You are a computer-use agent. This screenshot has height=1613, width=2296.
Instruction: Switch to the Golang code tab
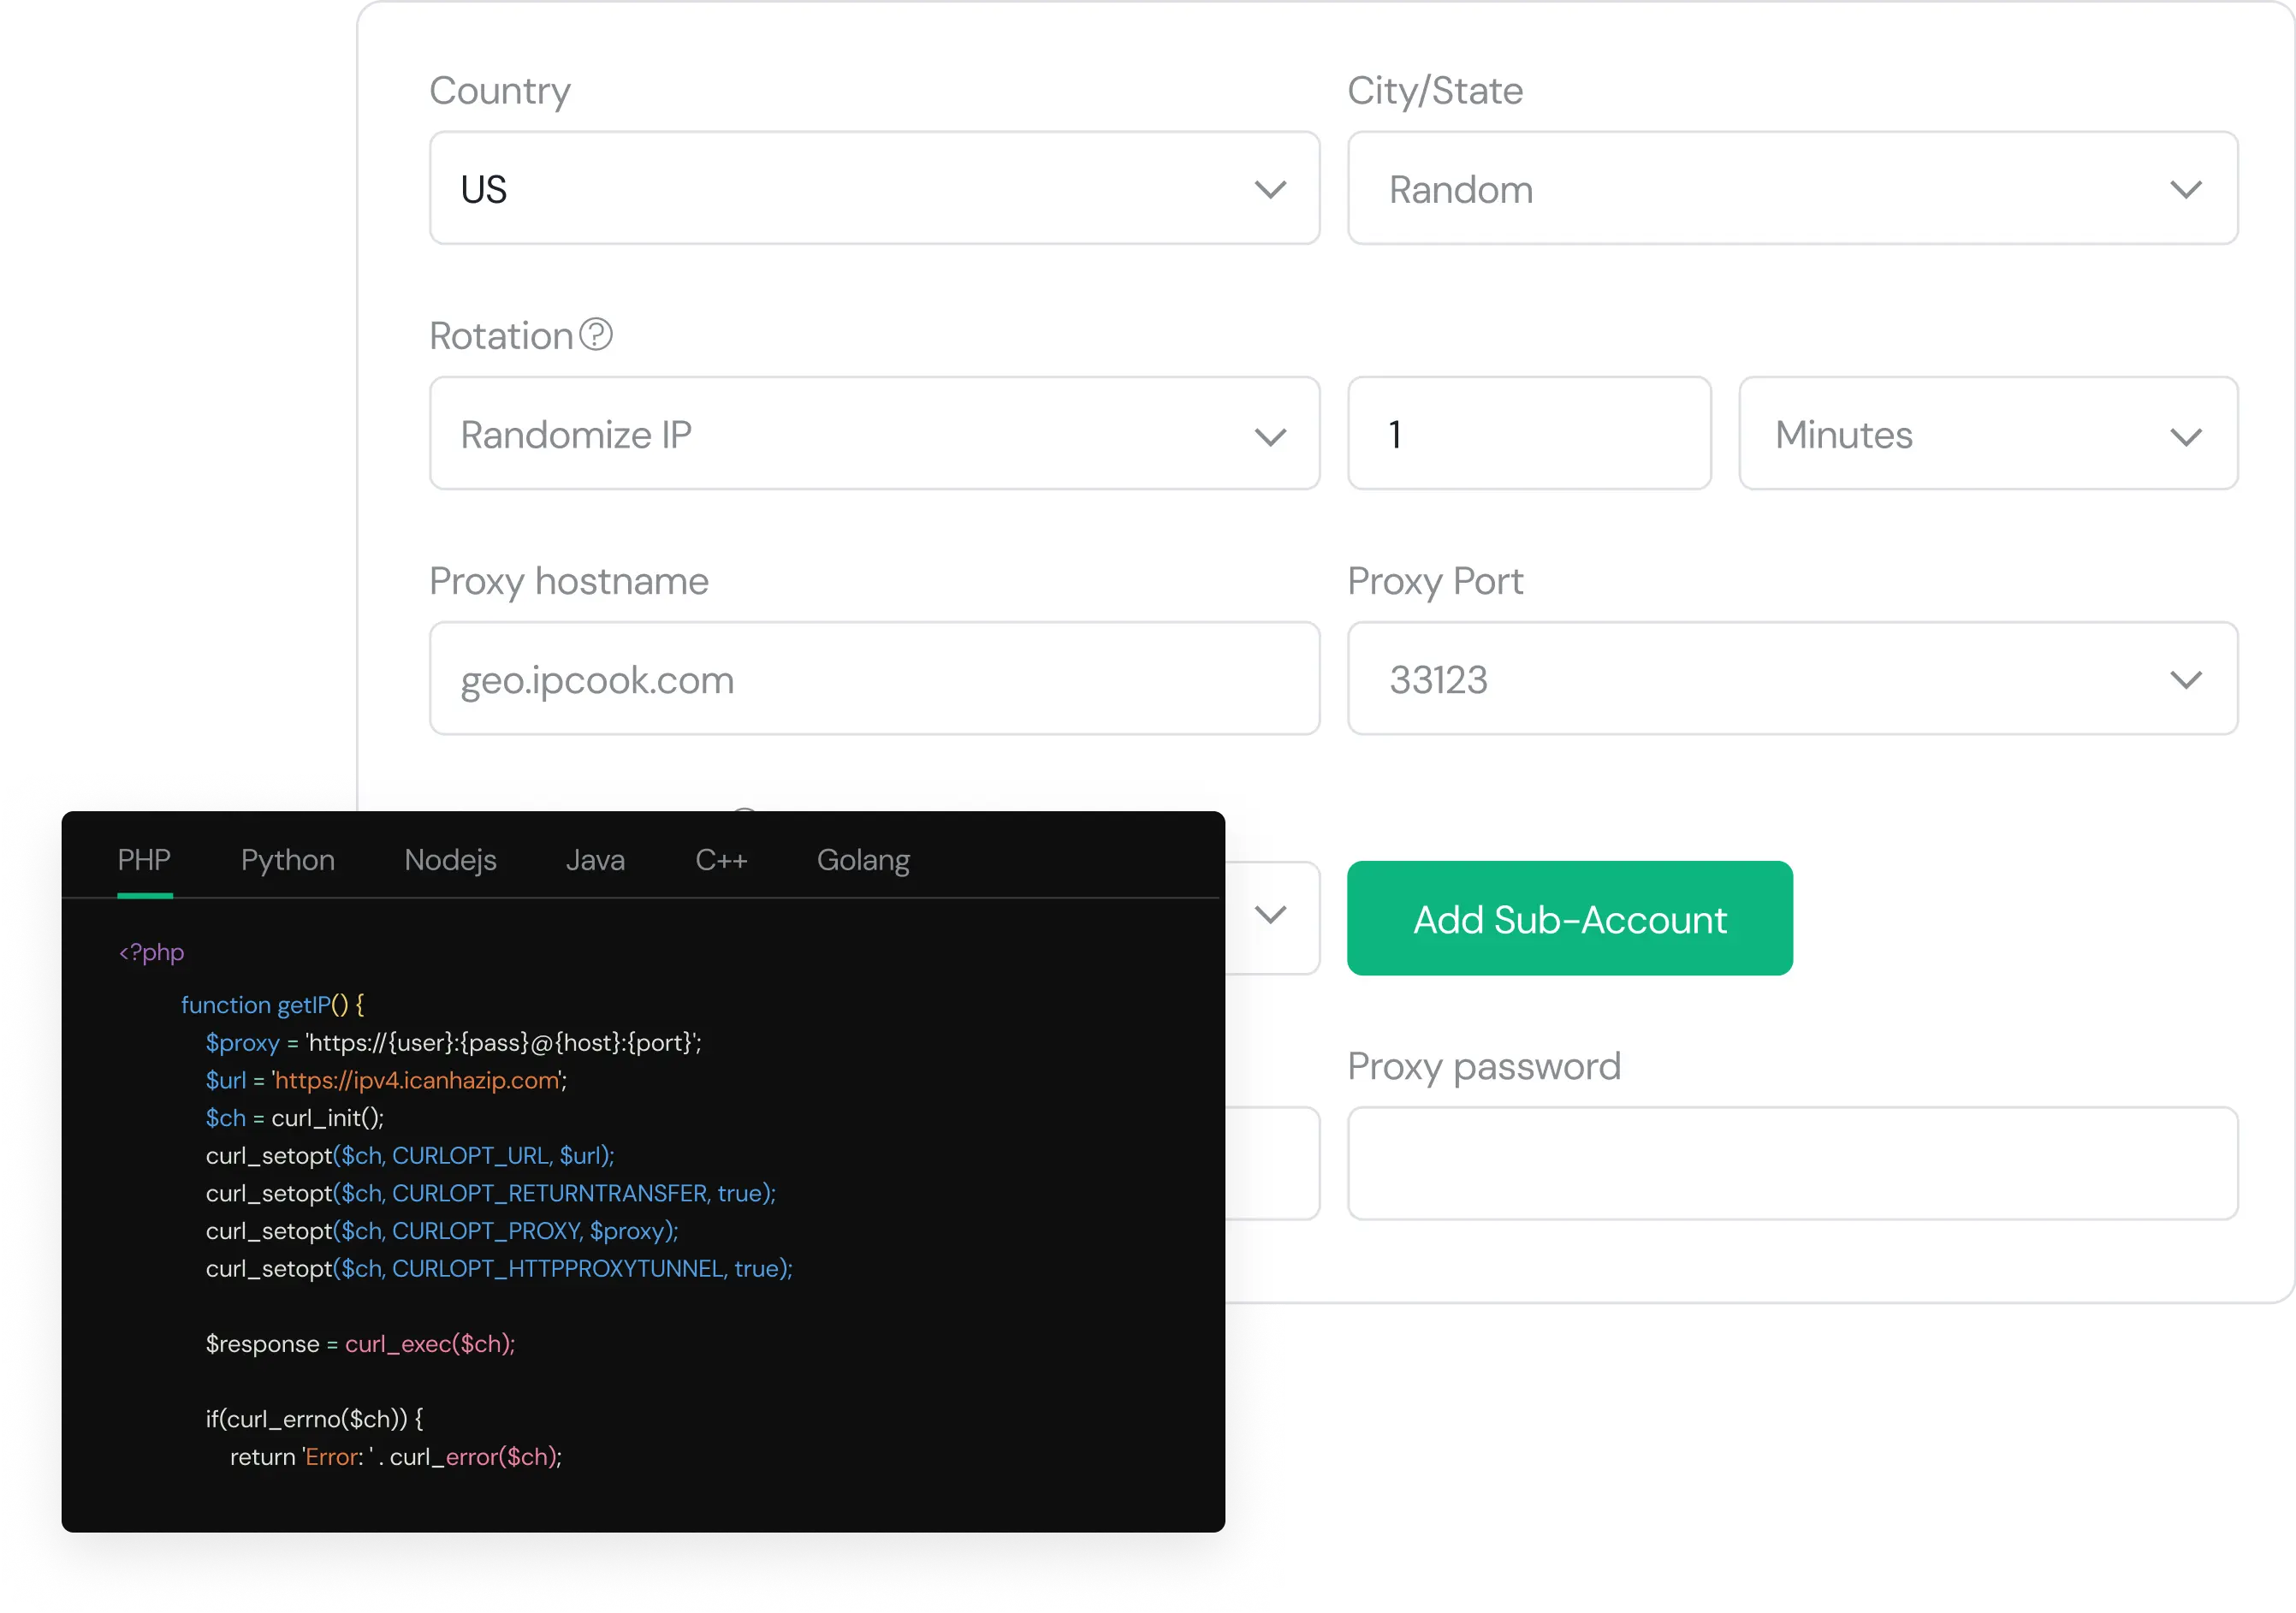click(x=863, y=860)
